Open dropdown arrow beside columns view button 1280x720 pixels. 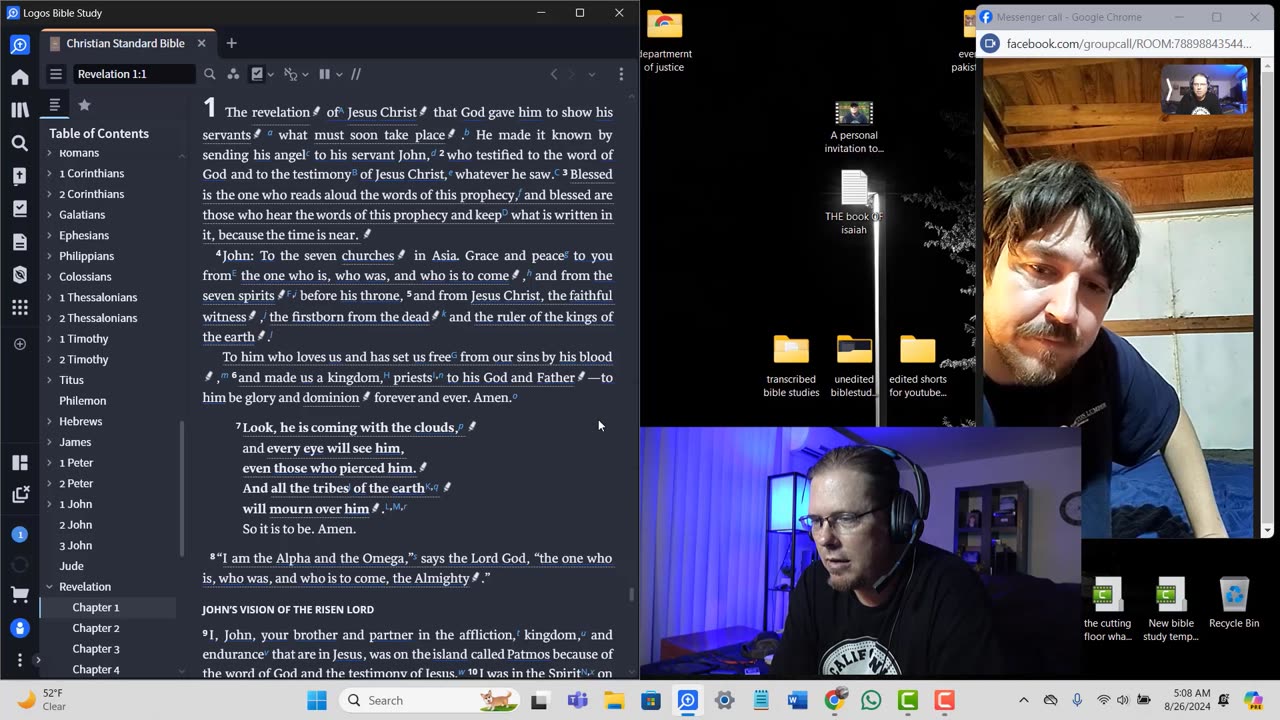[x=339, y=74]
